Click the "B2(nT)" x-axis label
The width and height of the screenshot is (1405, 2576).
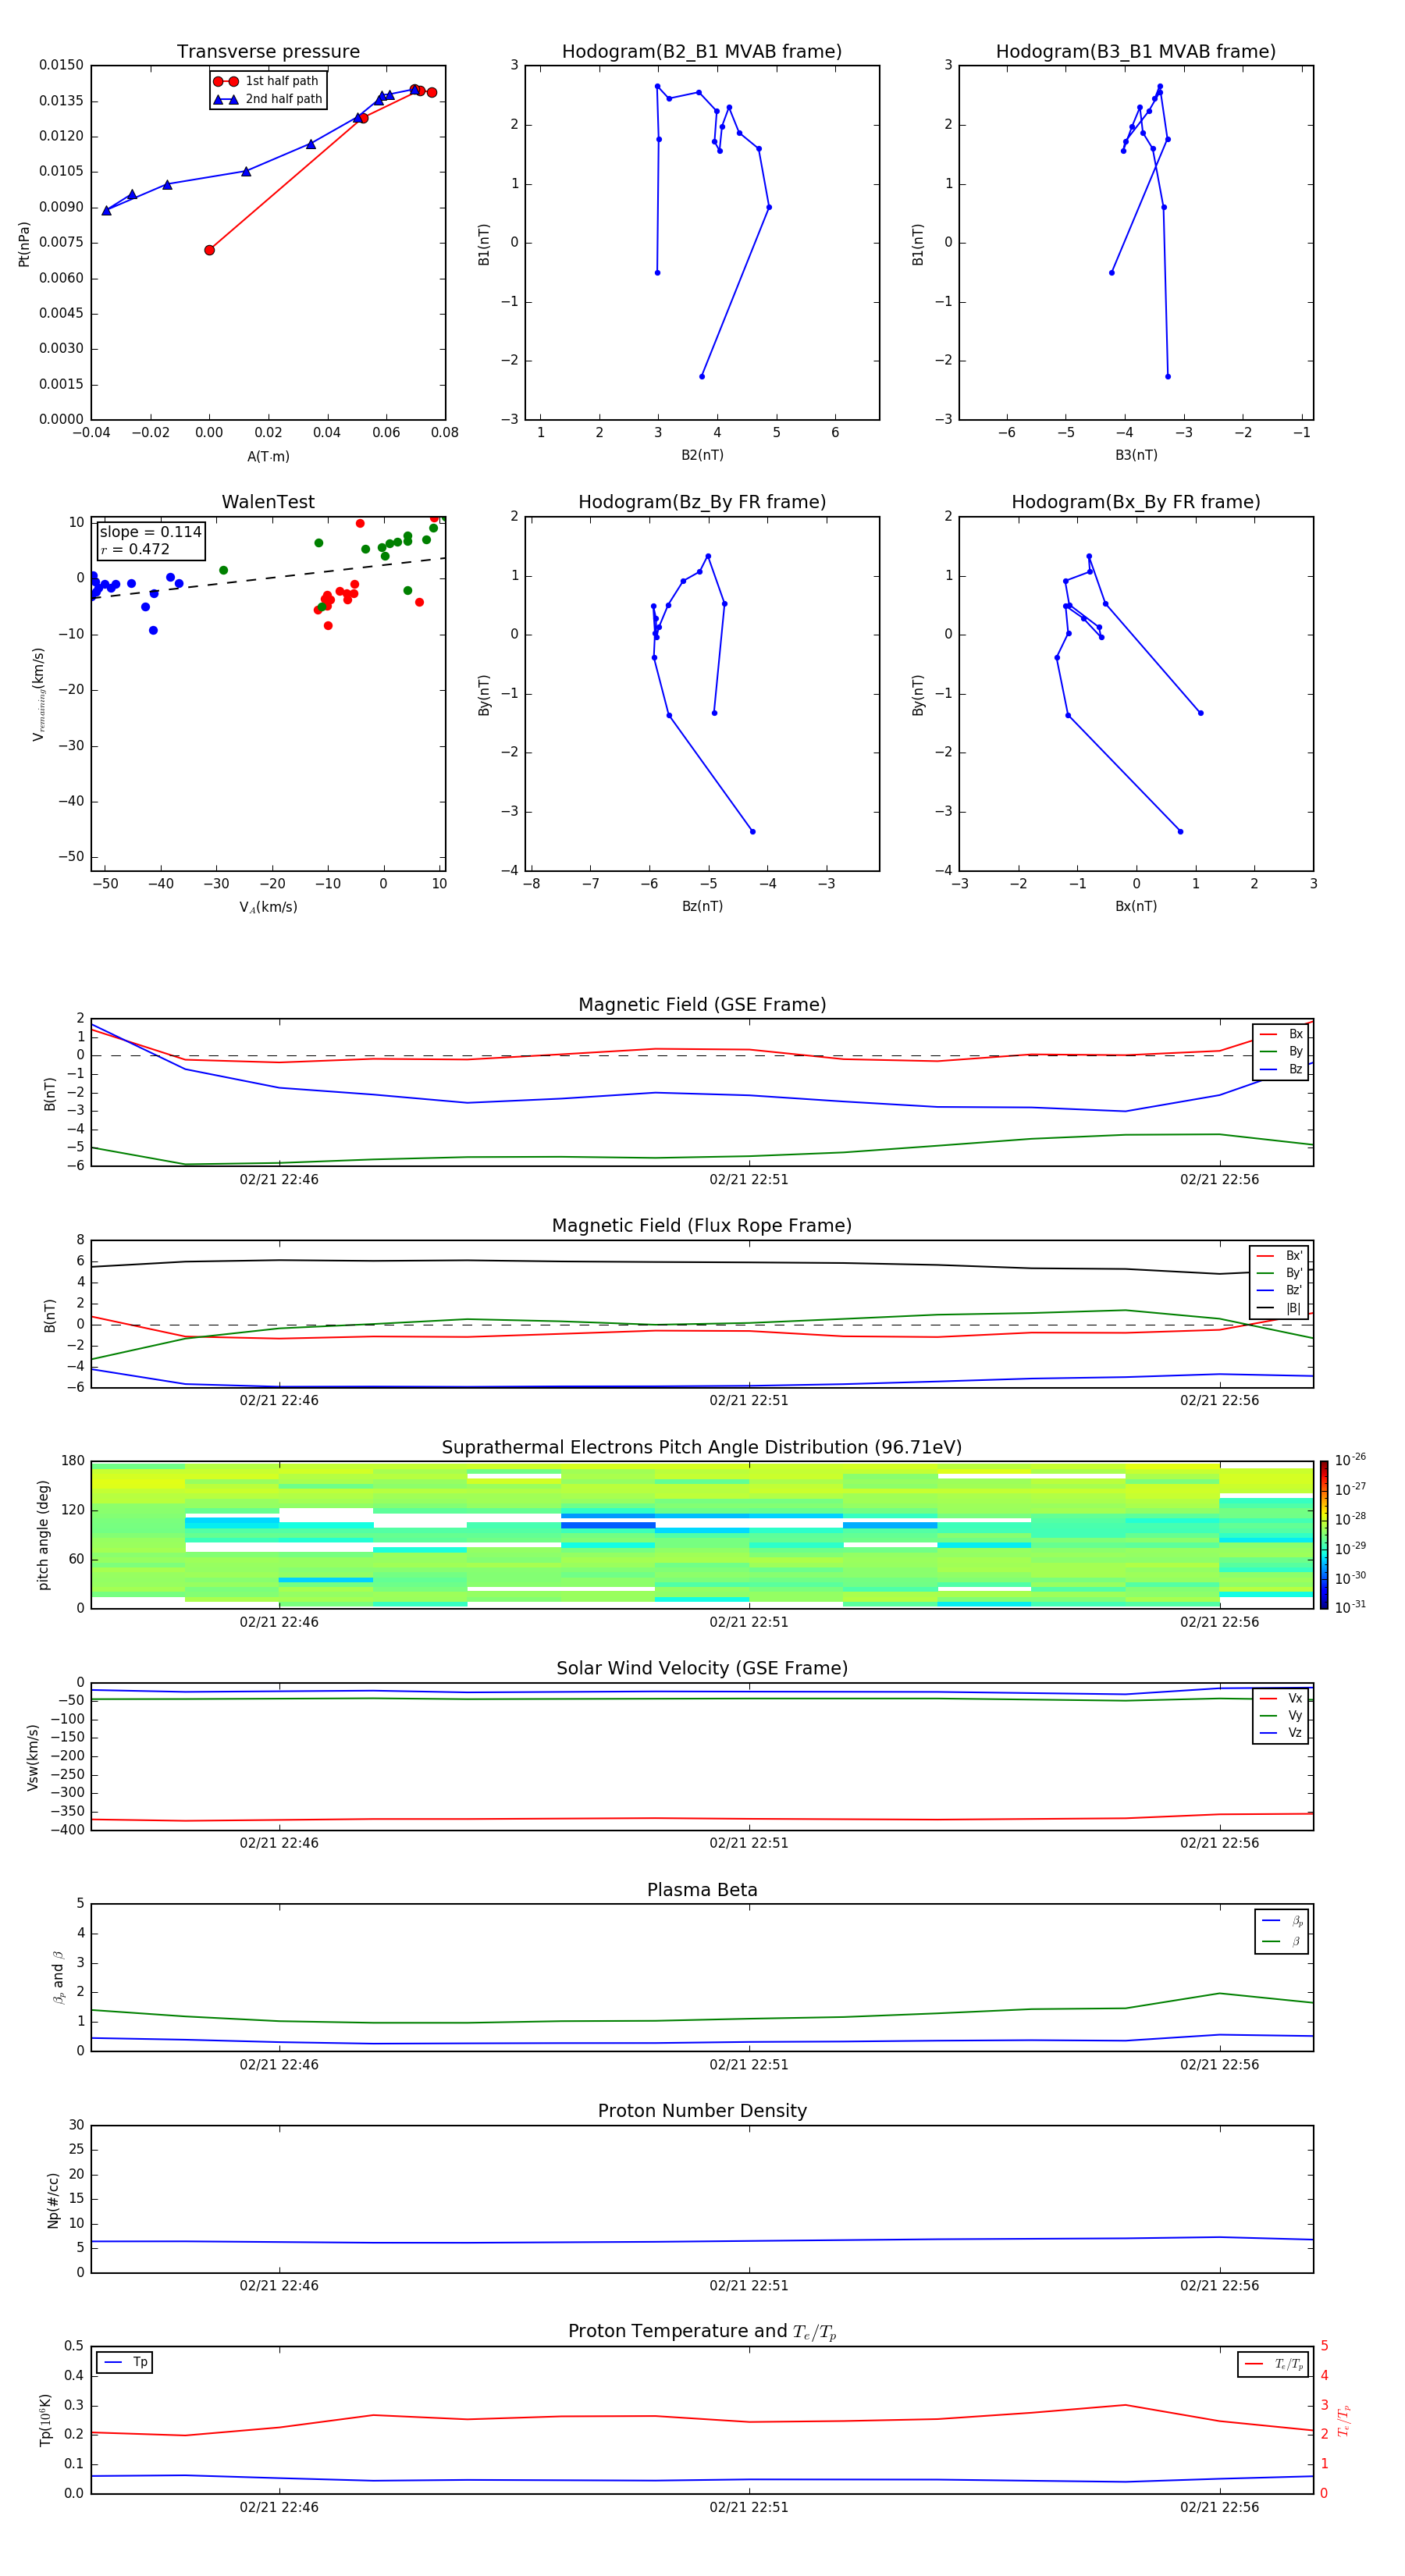click(x=702, y=455)
